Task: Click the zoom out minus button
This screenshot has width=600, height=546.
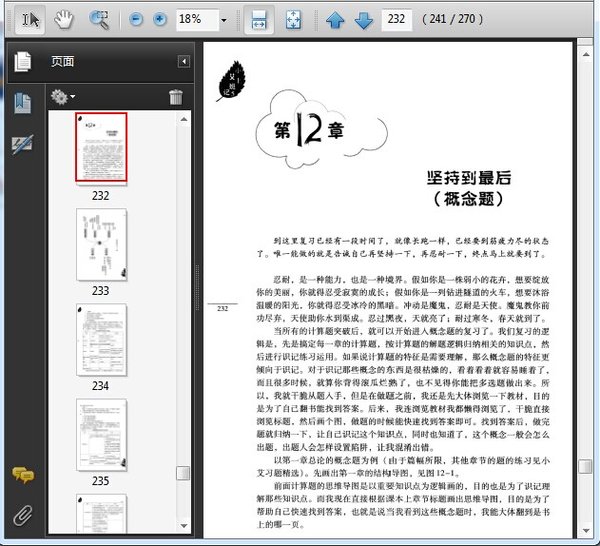Action: tap(135, 19)
